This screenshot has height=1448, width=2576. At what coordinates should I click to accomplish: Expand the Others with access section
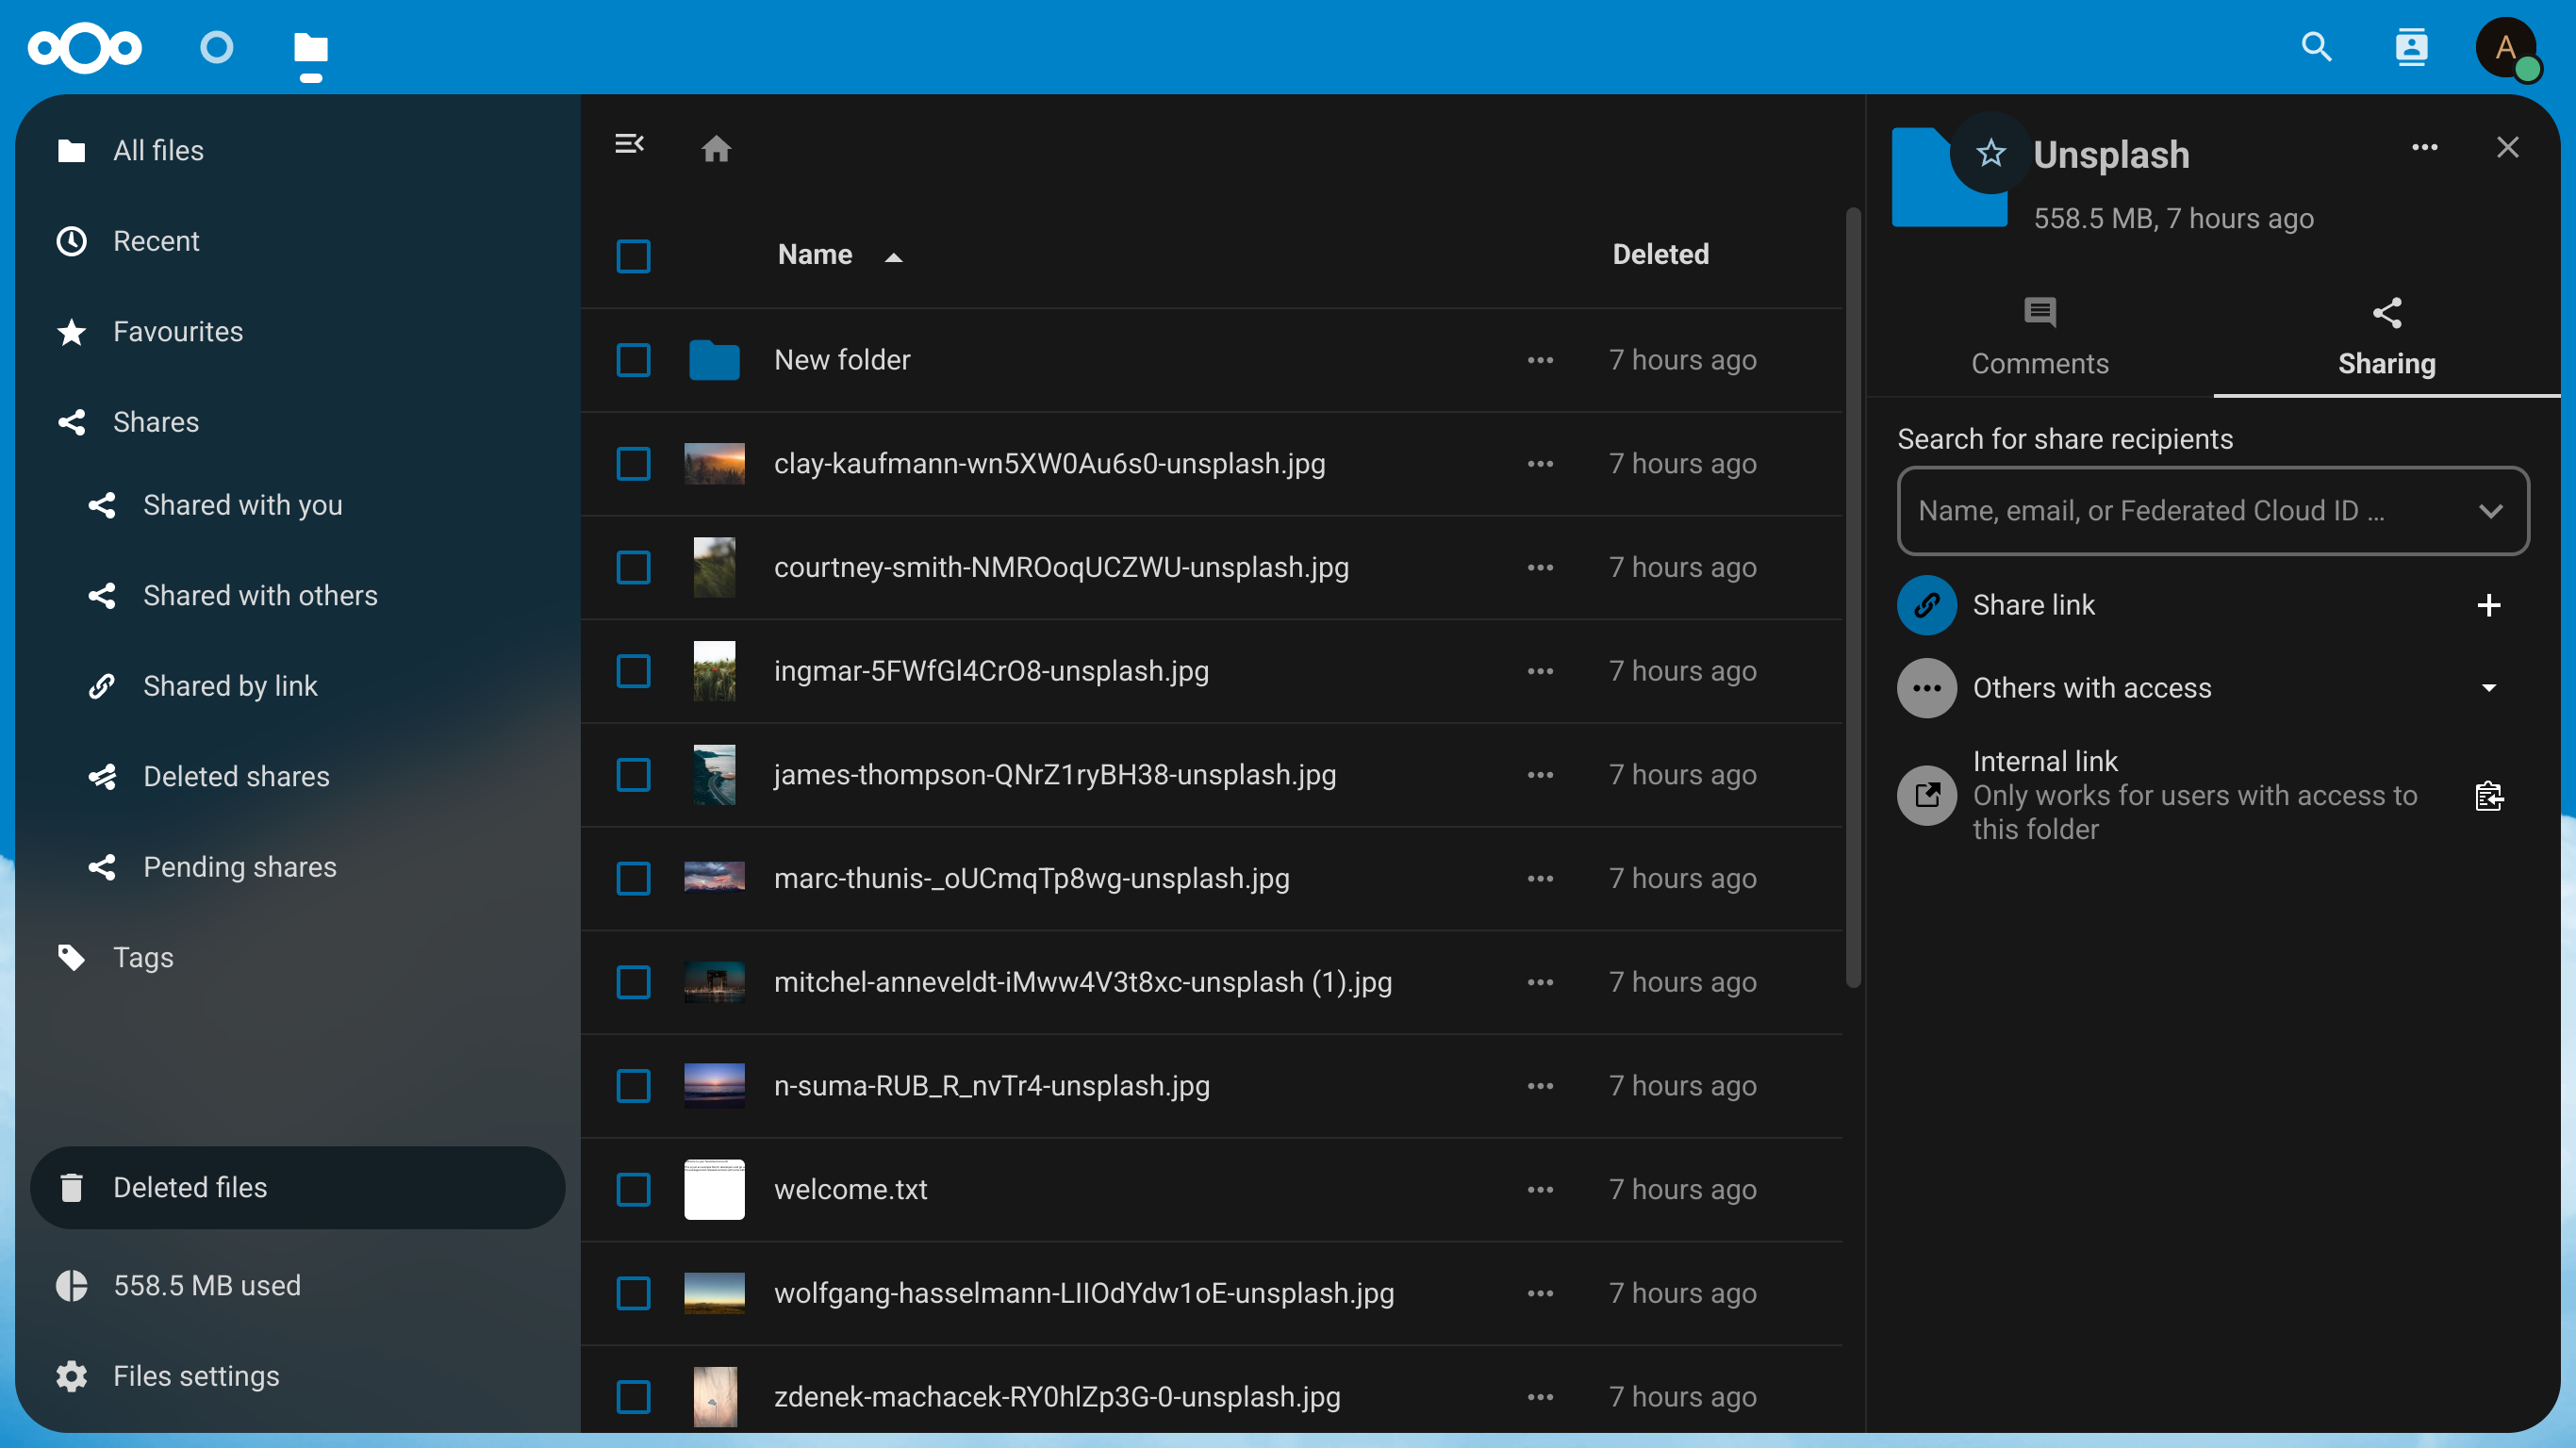point(2488,688)
